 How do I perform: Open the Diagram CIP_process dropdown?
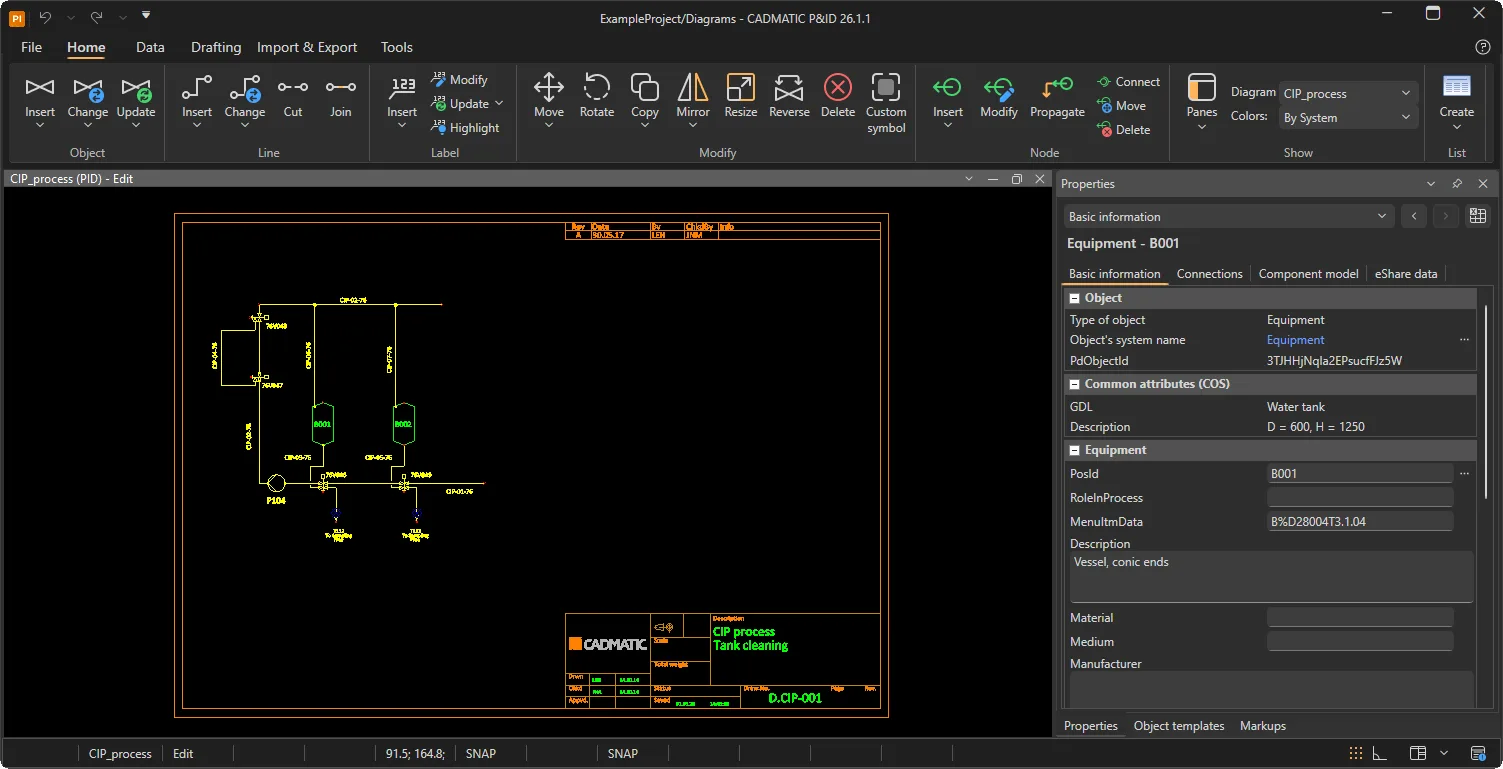pyautogui.click(x=1349, y=93)
